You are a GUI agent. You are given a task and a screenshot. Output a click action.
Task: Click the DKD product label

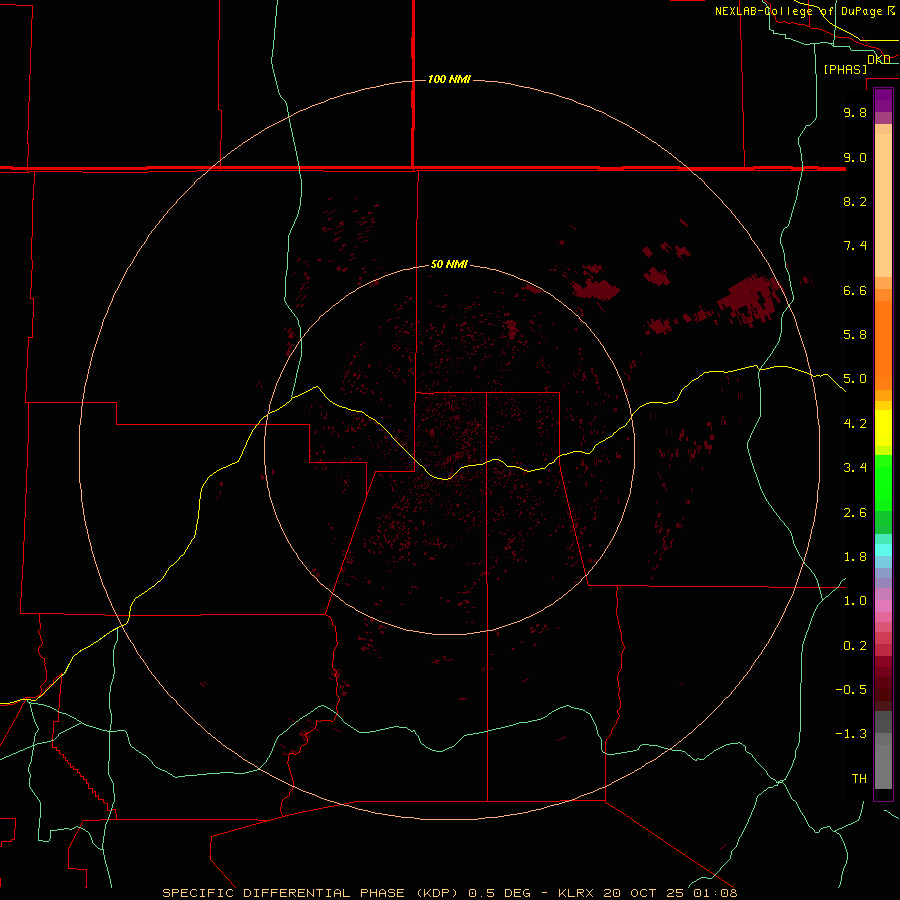[879, 59]
